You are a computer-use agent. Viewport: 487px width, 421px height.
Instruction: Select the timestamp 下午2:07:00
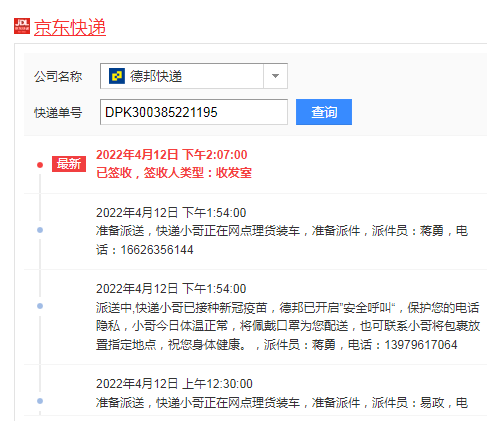[215, 155]
